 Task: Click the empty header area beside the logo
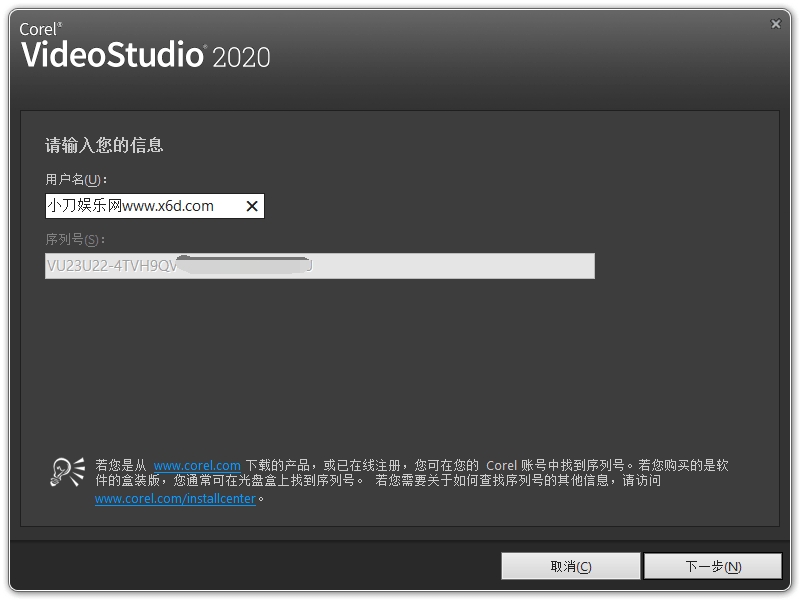(520, 55)
